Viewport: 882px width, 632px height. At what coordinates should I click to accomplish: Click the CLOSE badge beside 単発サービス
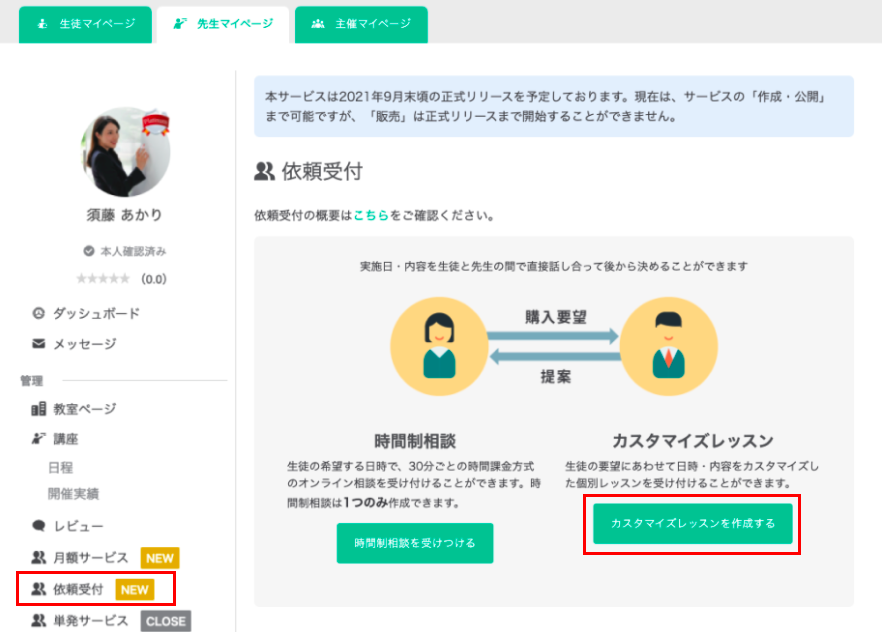pyautogui.click(x=165, y=621)
